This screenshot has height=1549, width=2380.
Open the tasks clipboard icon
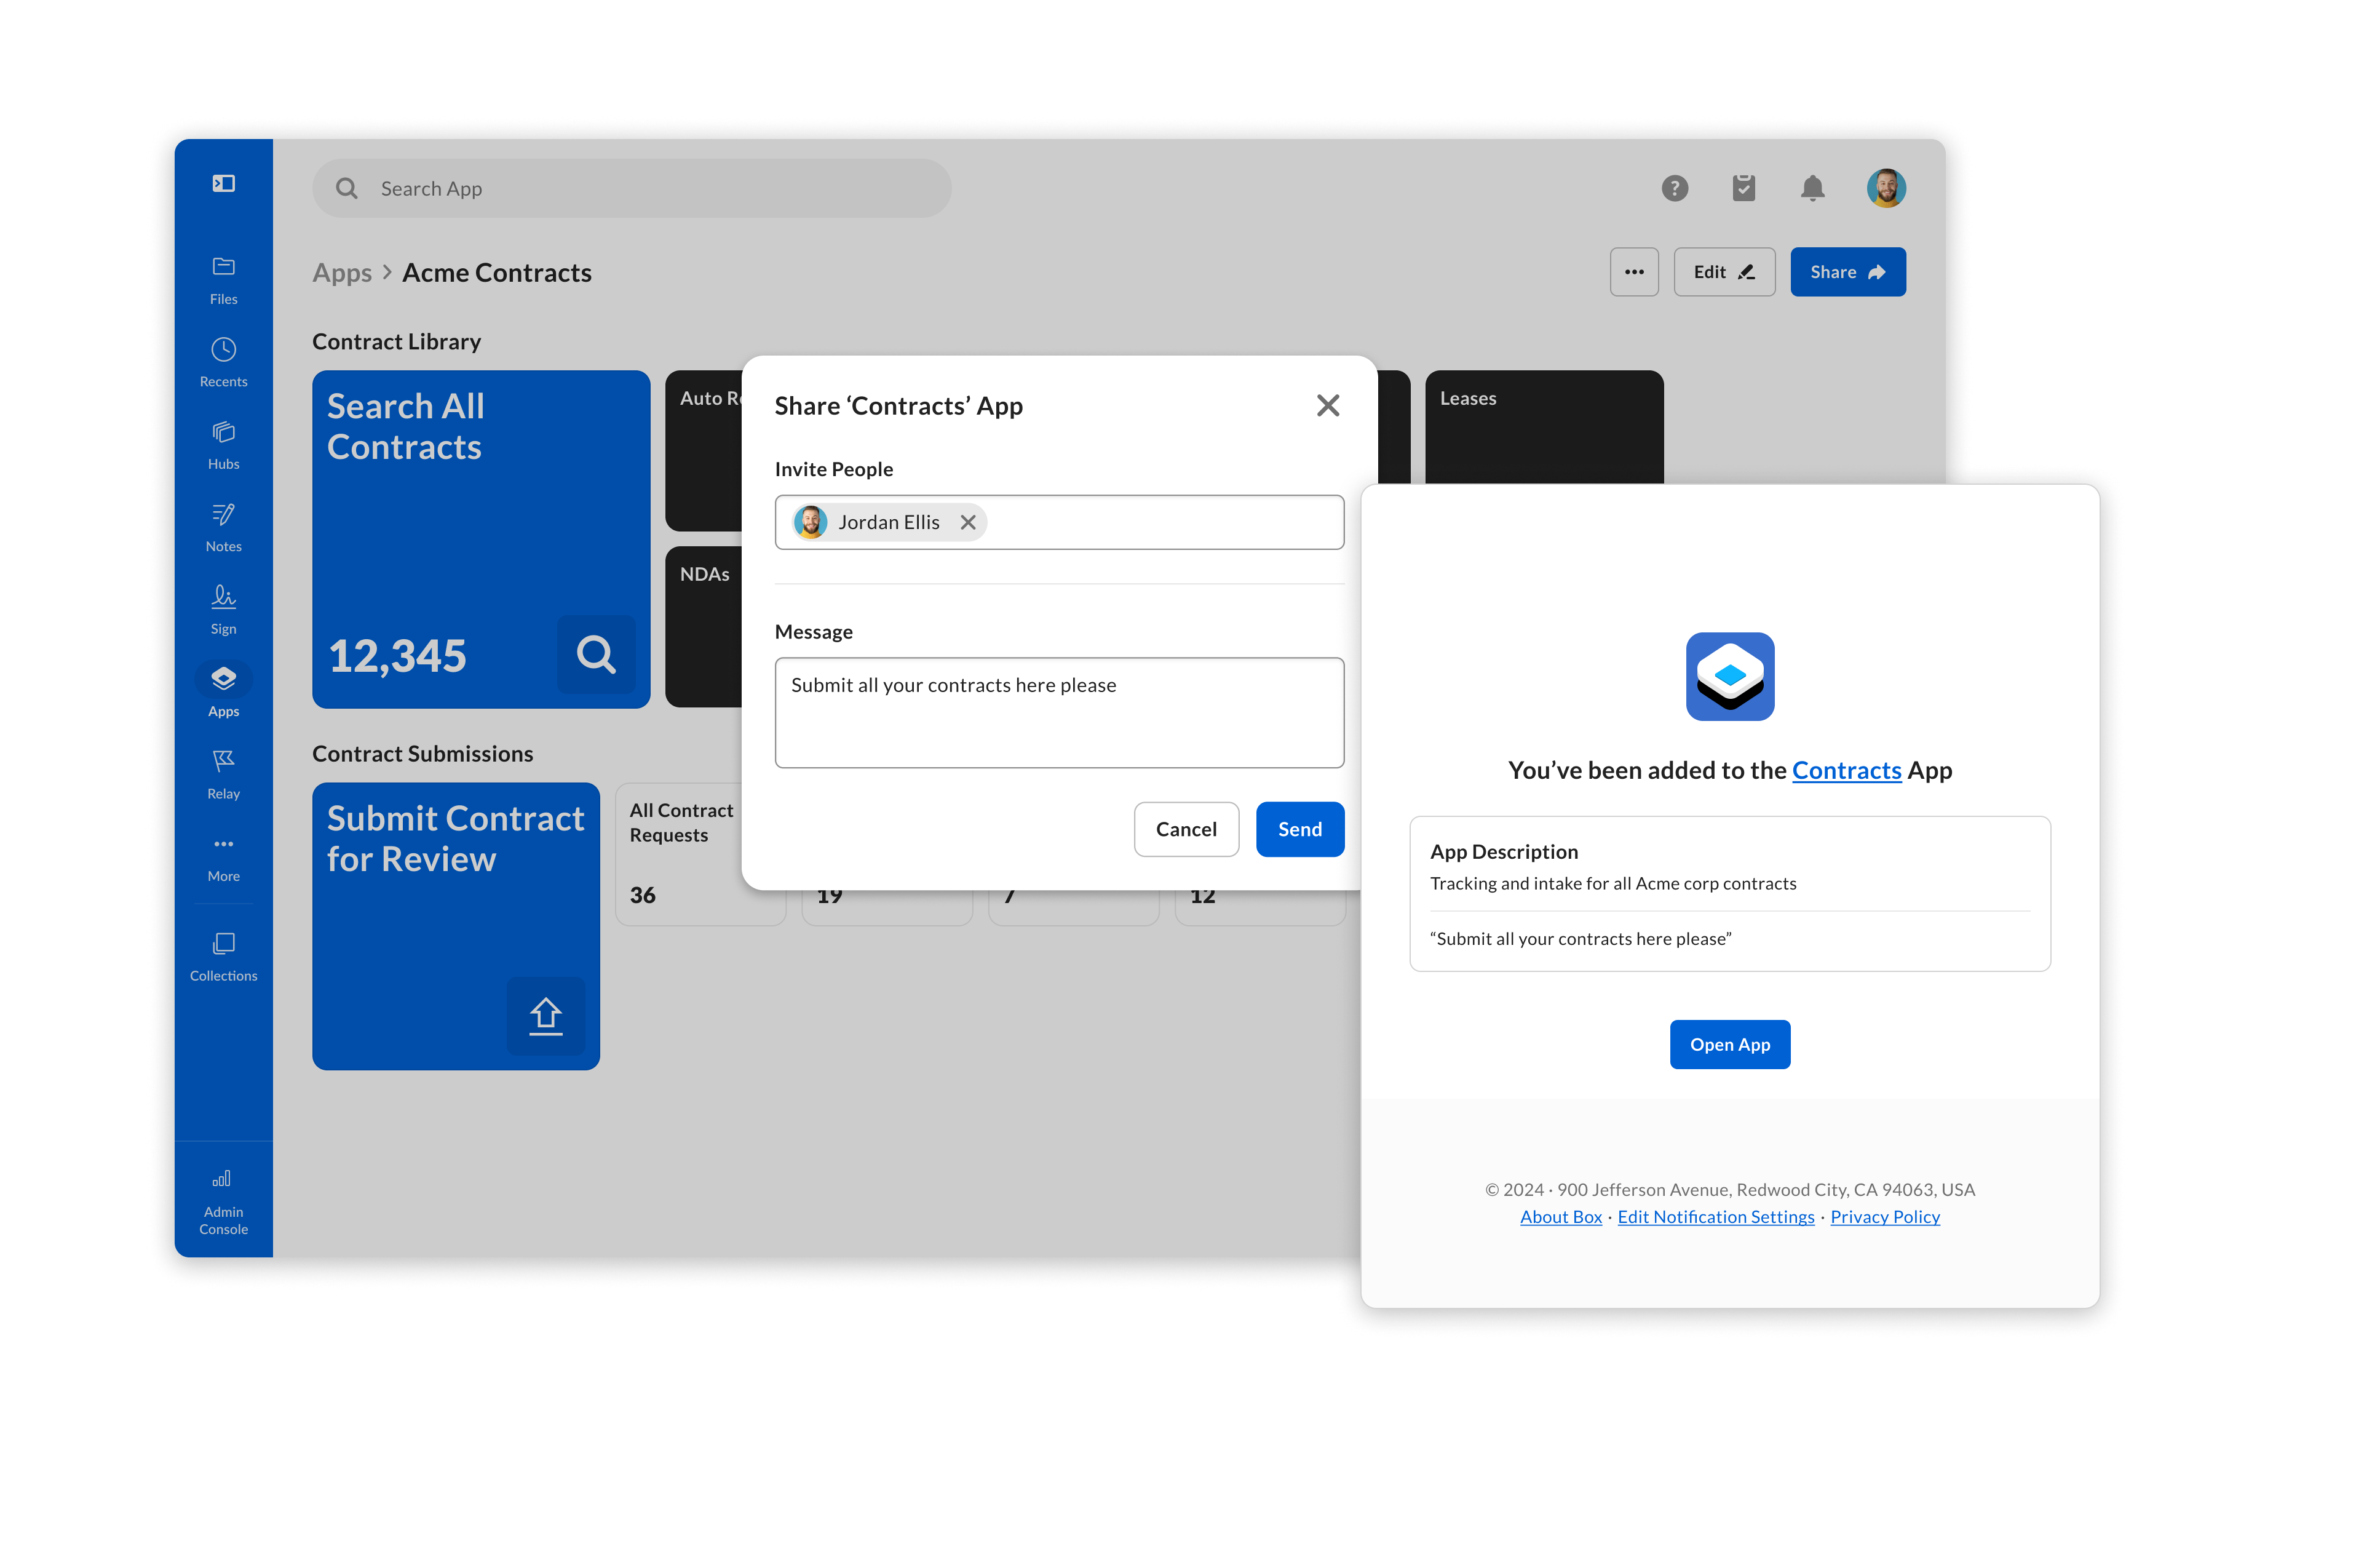click(x=1743, y=188)
